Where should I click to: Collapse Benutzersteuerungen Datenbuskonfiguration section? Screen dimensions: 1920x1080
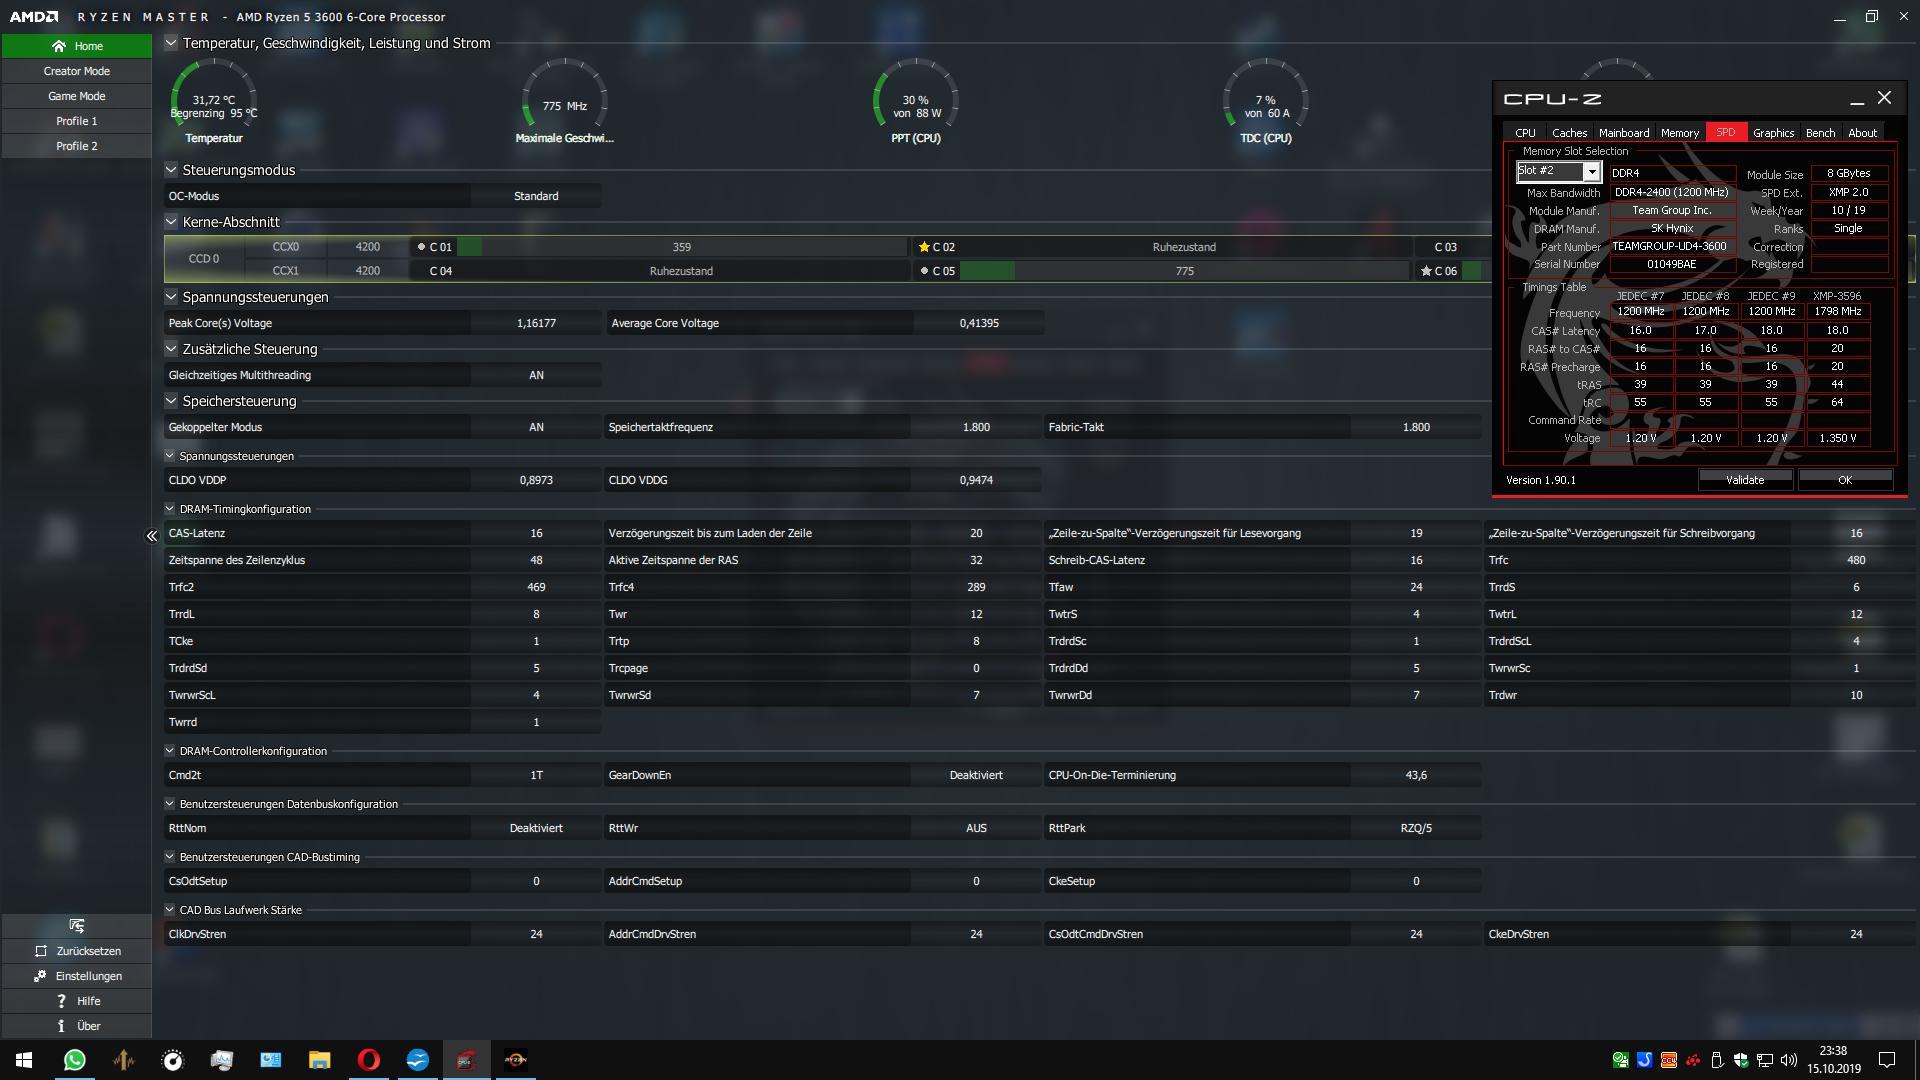coord(170,804)
